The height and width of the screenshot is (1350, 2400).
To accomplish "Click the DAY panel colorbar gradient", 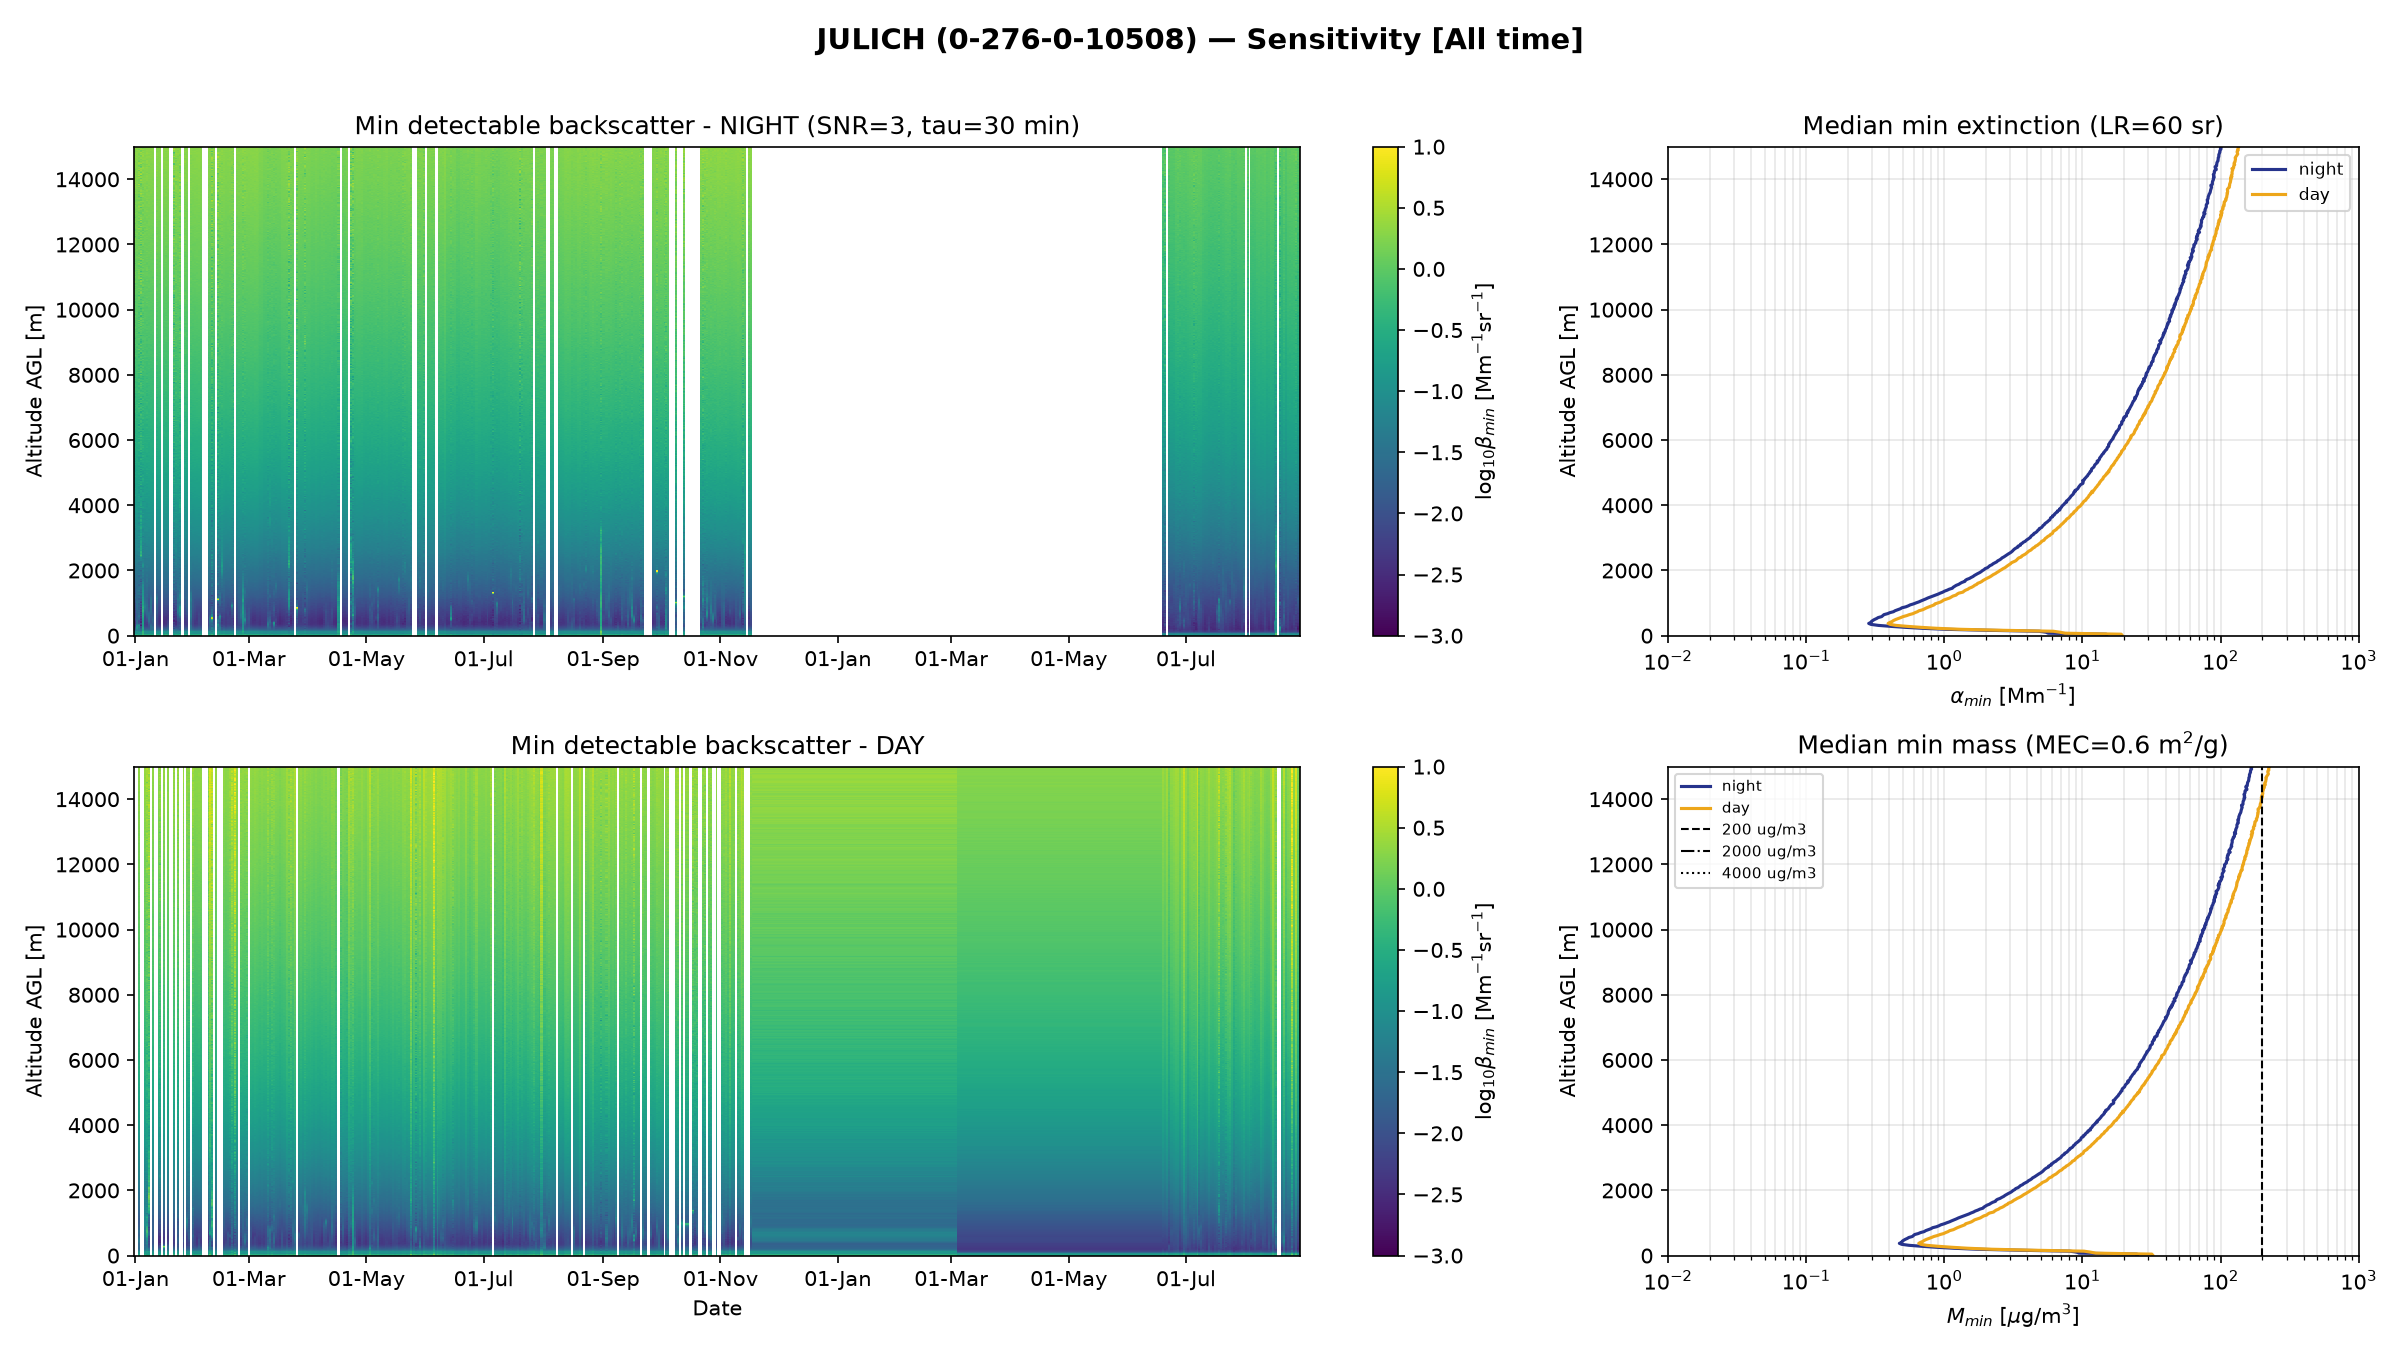I will 1386,1011.
